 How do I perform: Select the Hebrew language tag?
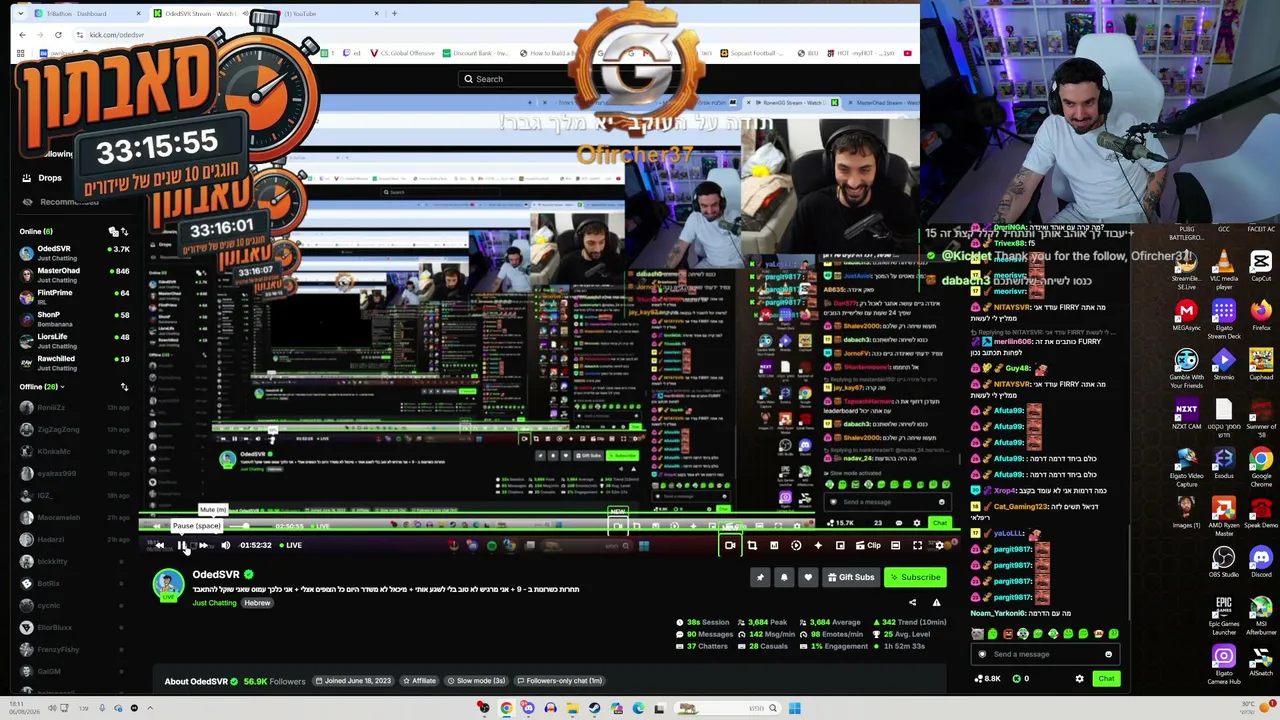tap(257, 603)
